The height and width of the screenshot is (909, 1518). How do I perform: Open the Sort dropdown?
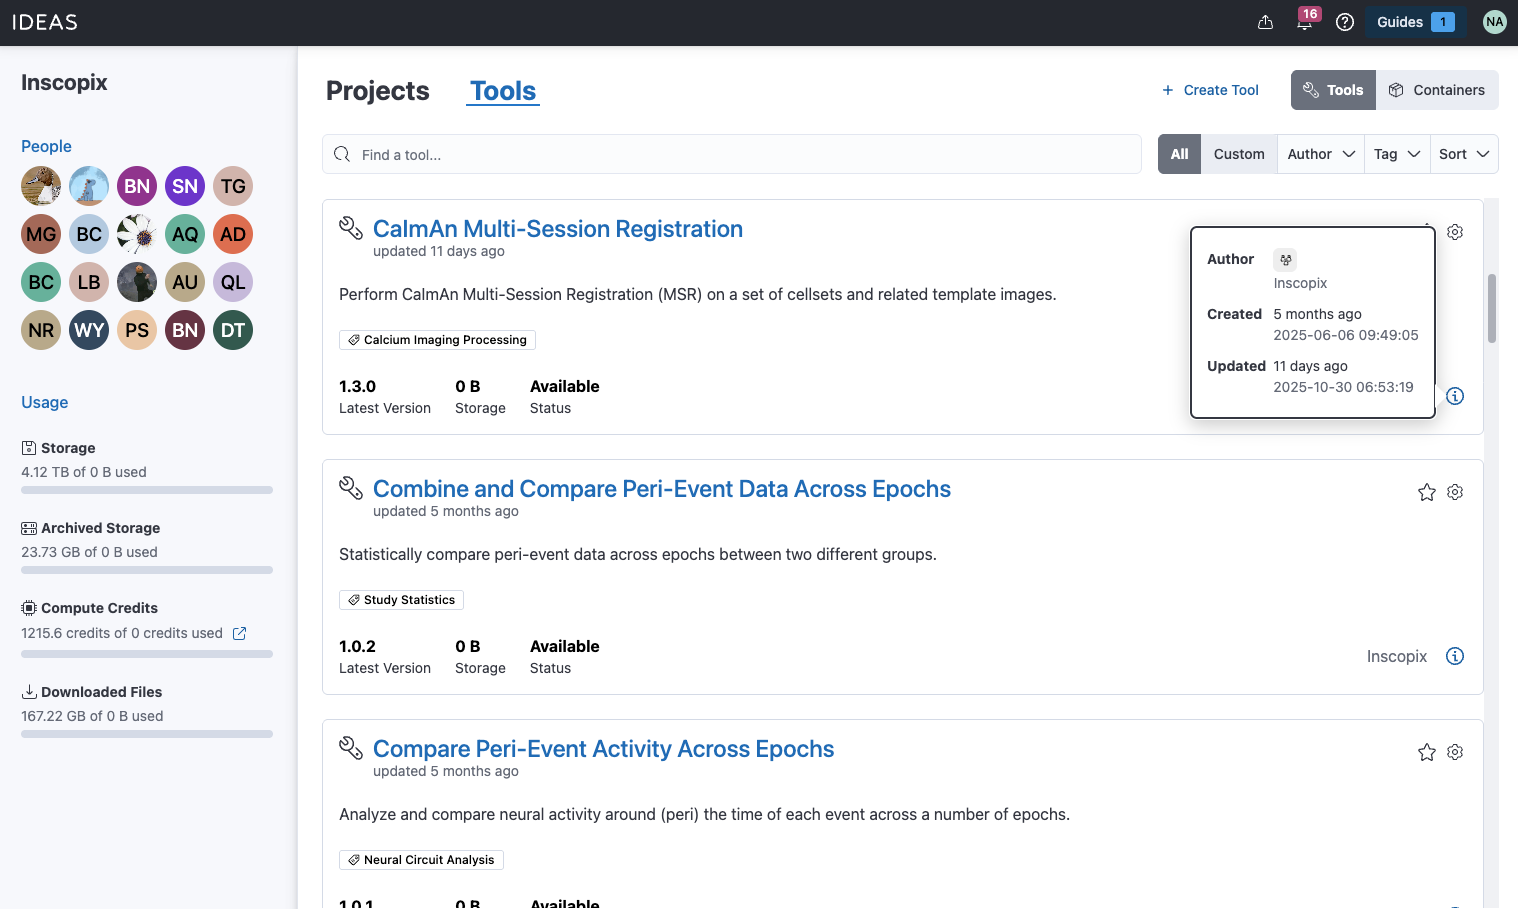(1464, 154)
